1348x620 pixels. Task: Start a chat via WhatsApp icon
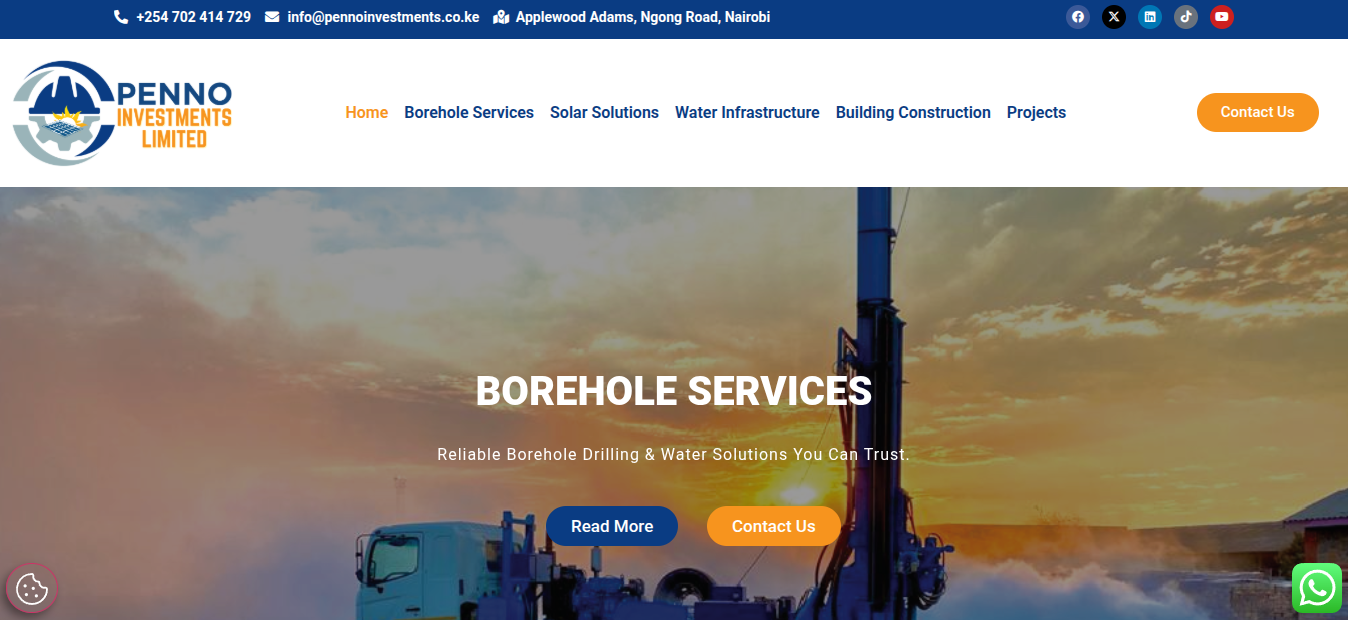pyautogui.click(x=1316, y=588)
